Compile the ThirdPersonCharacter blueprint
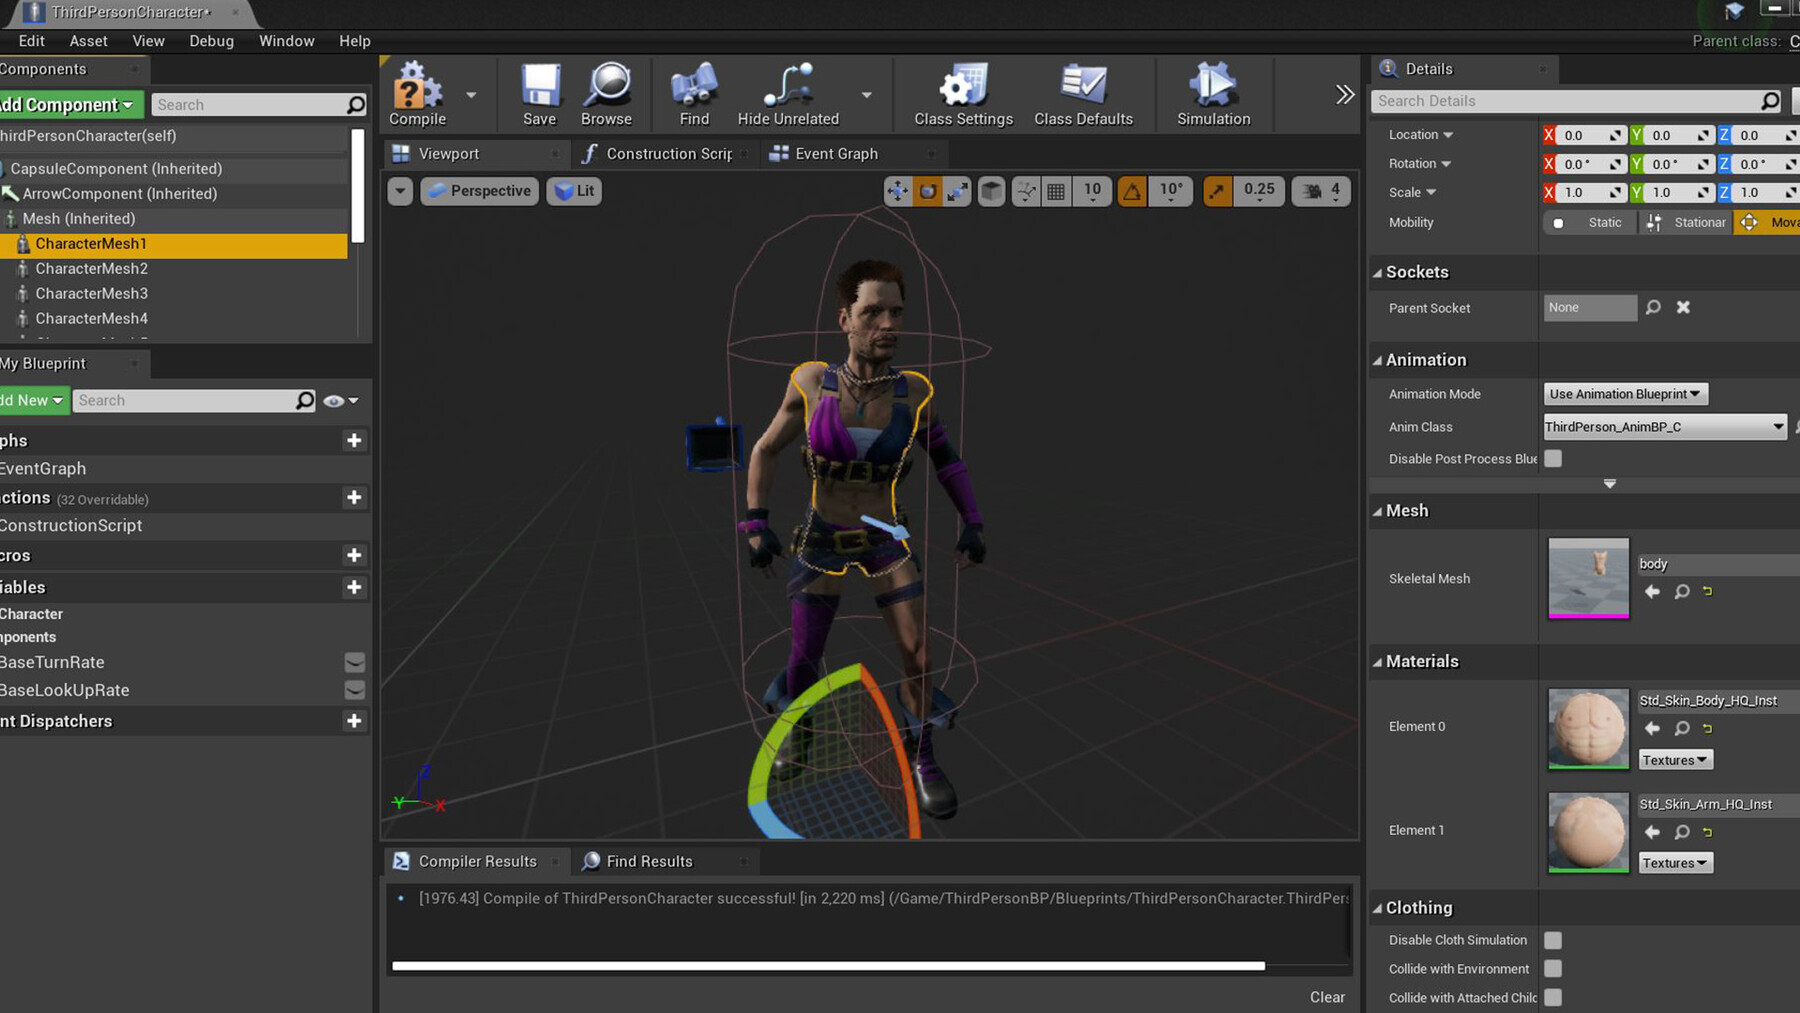Image resolution: width=1800 pixels, height=1013 pixels. [x=419, y=93]
